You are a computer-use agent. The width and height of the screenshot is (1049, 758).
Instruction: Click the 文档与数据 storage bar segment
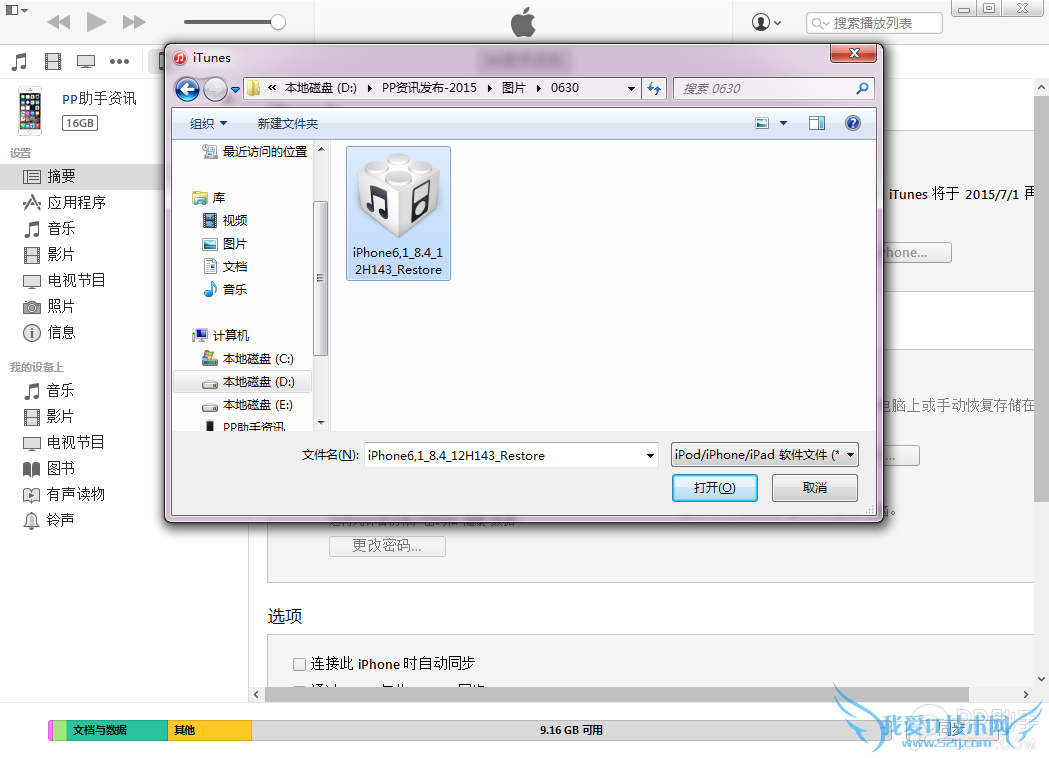coord(117,730)
